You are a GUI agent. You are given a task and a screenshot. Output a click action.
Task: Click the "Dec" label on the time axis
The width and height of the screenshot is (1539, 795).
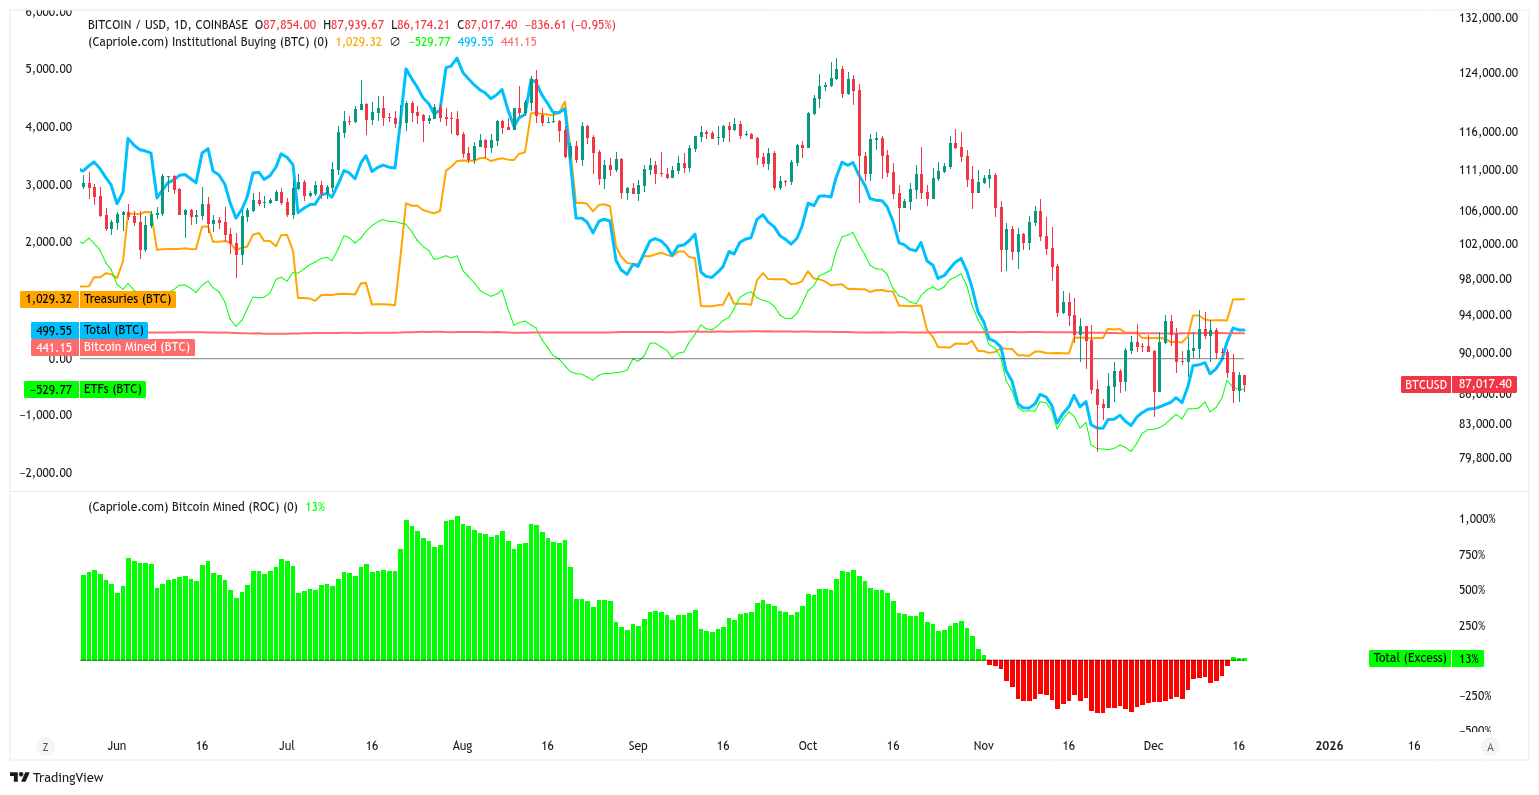coord(1152,746)
